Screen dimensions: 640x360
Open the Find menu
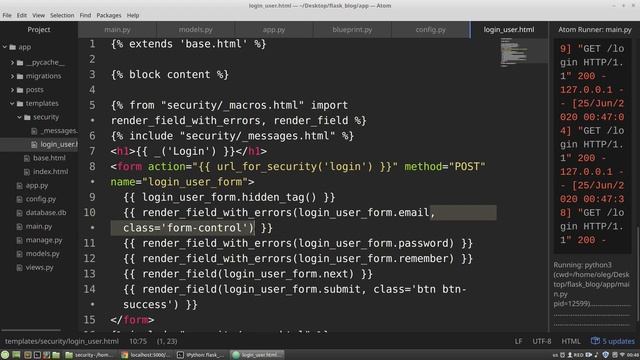point(85,15)
